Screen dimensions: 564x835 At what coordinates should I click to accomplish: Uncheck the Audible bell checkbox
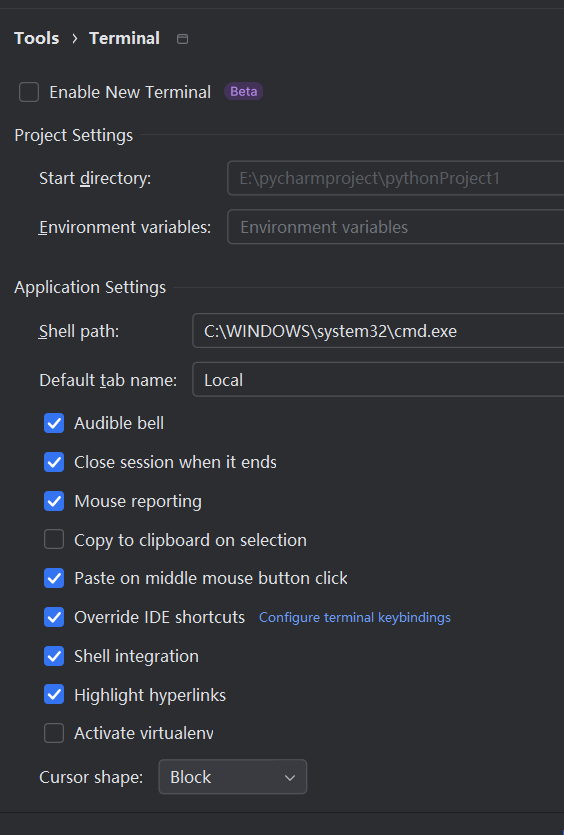[x=54, y=423]
